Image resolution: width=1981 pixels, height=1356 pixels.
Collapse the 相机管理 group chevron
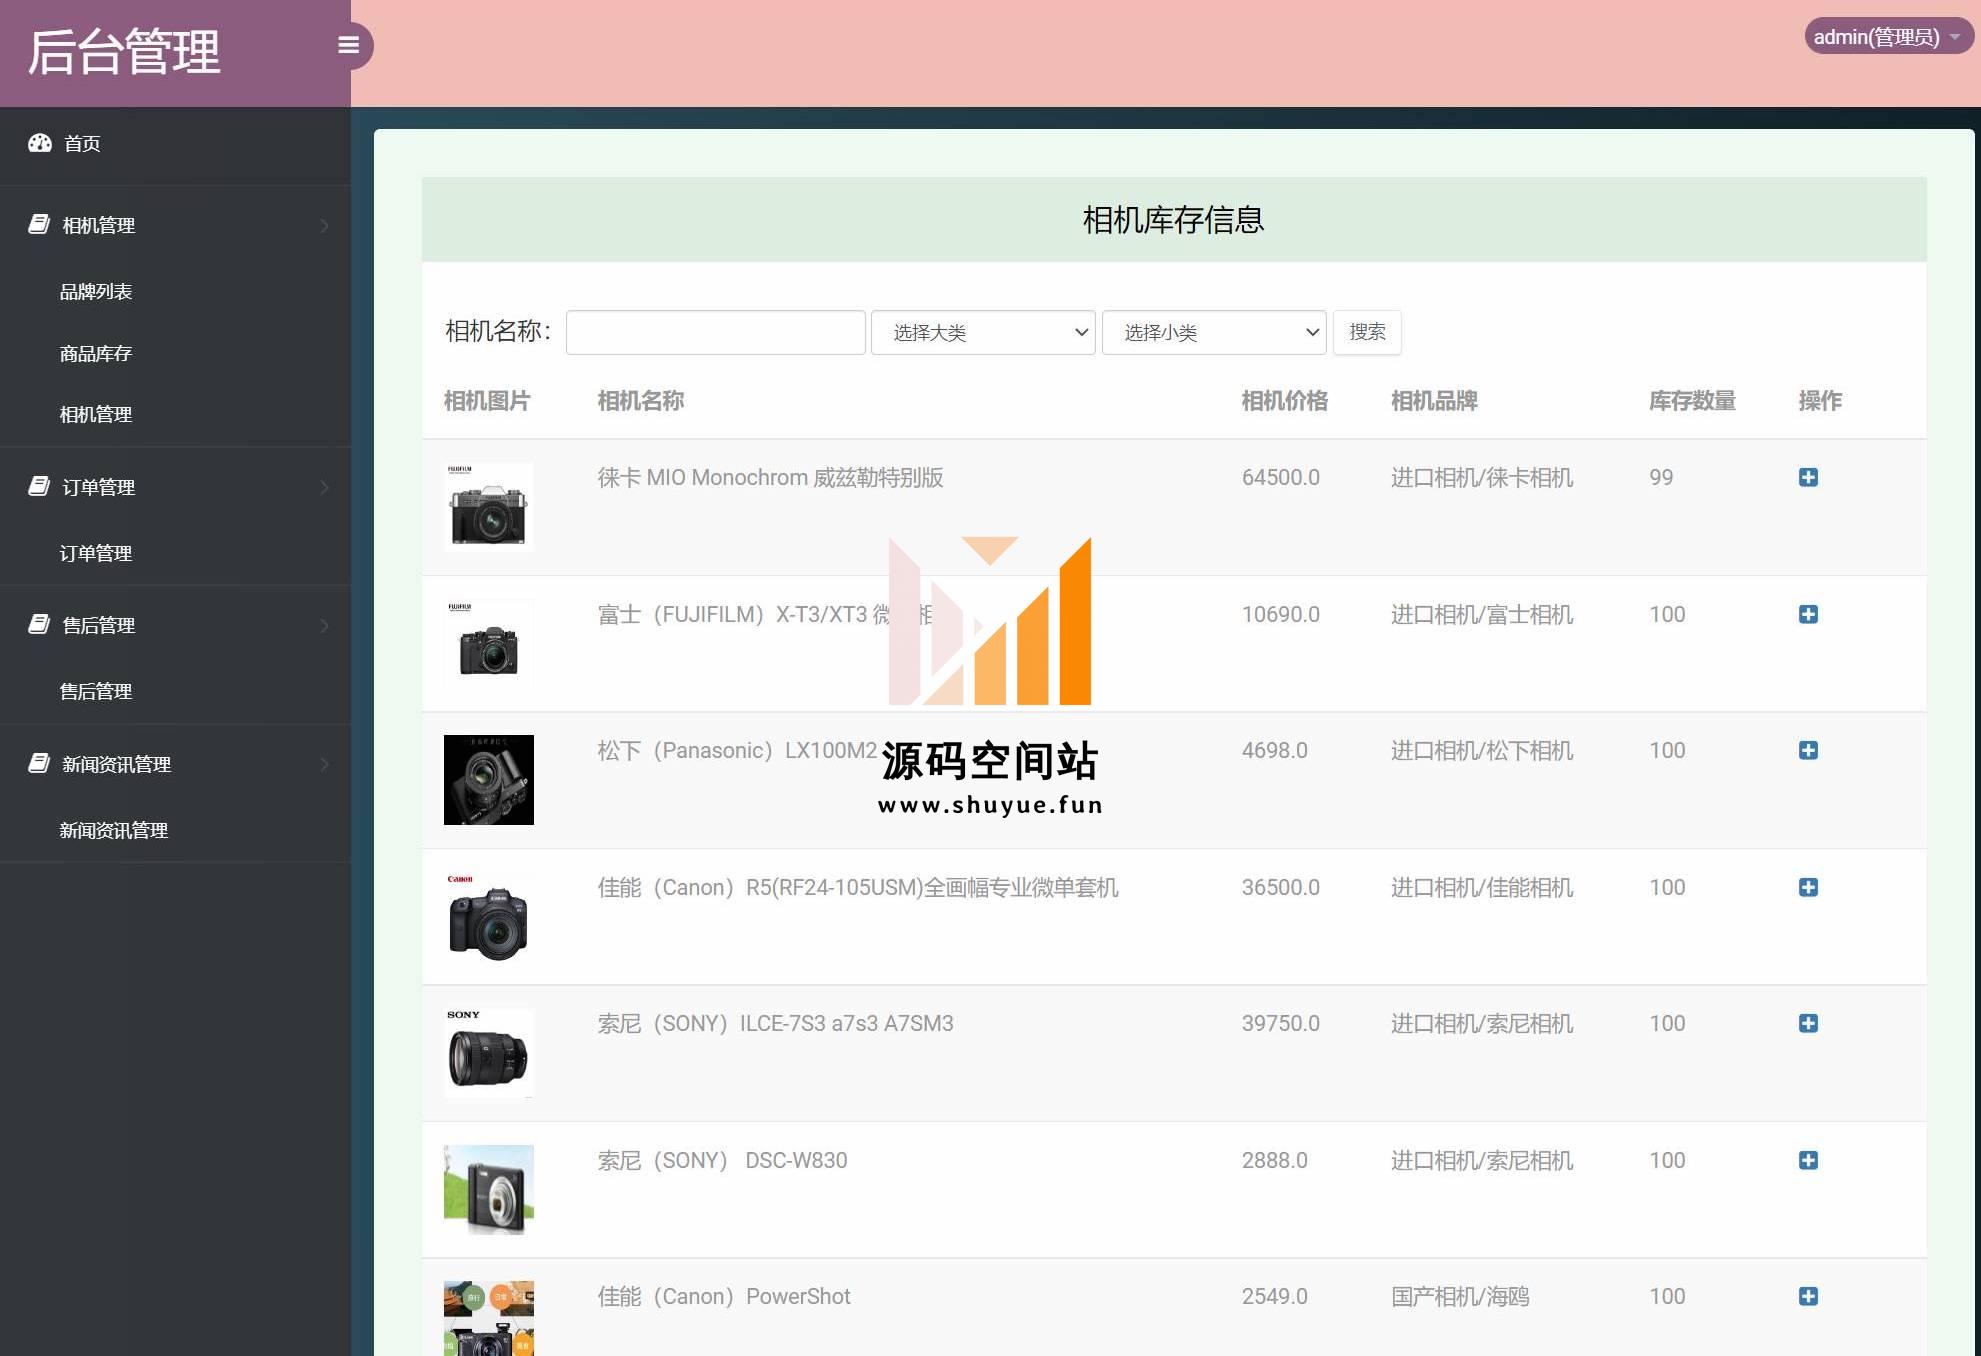coord(324,226)
